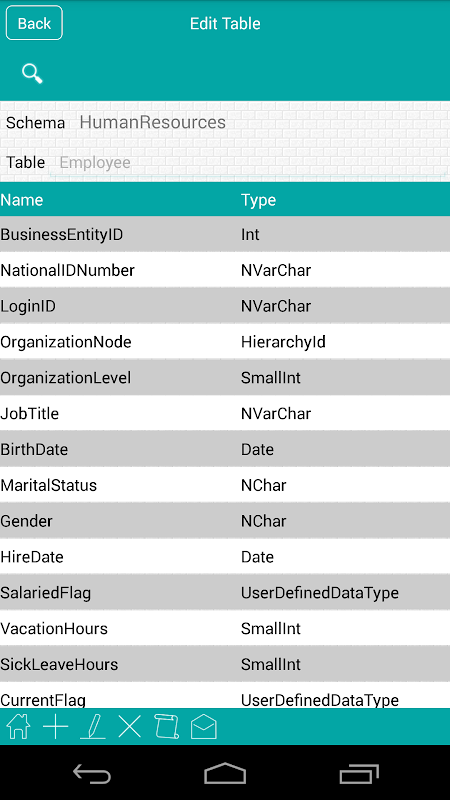Tap Android home navigation icon
450x800 pixels.
(225, 773)
